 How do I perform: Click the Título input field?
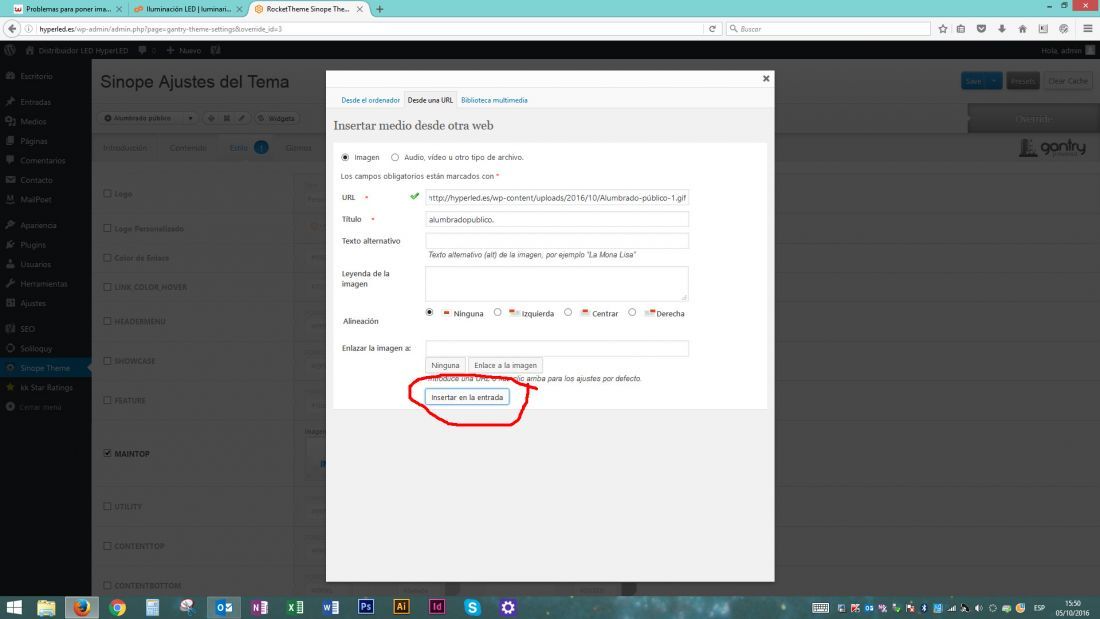(x=557, y=220)
